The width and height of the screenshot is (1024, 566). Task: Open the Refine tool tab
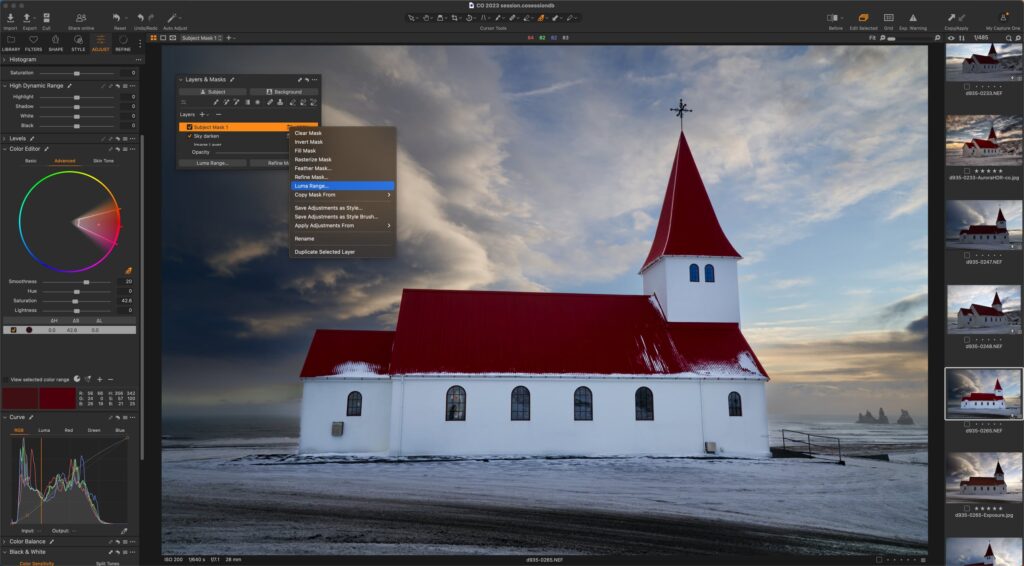point(123,43)
